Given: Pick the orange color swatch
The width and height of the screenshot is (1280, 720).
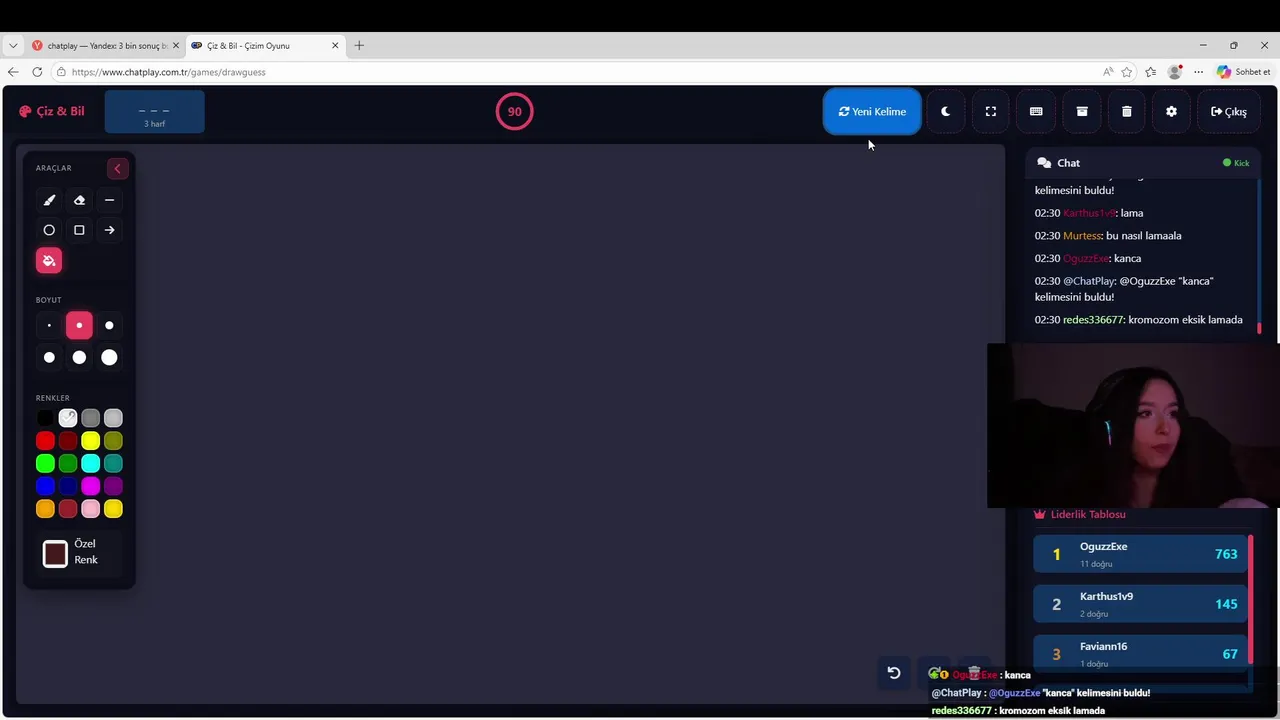Looking at the screenshot, I should tap(45, 509).
